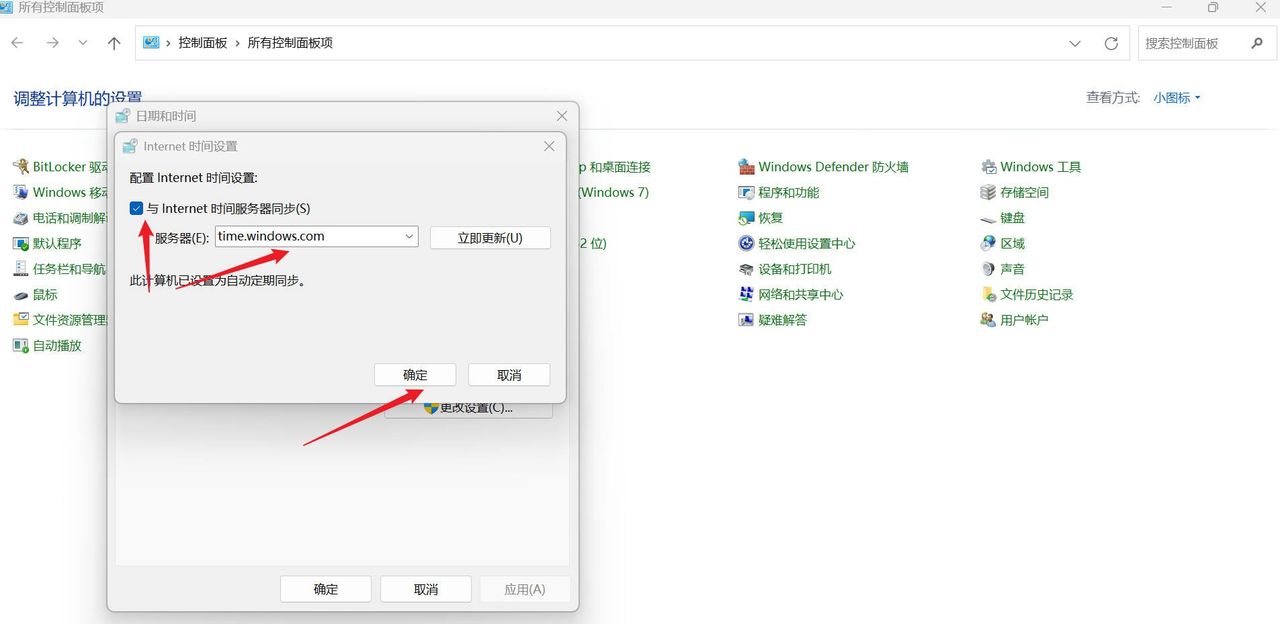Go back with the left arrow

(x=17, y=43)
